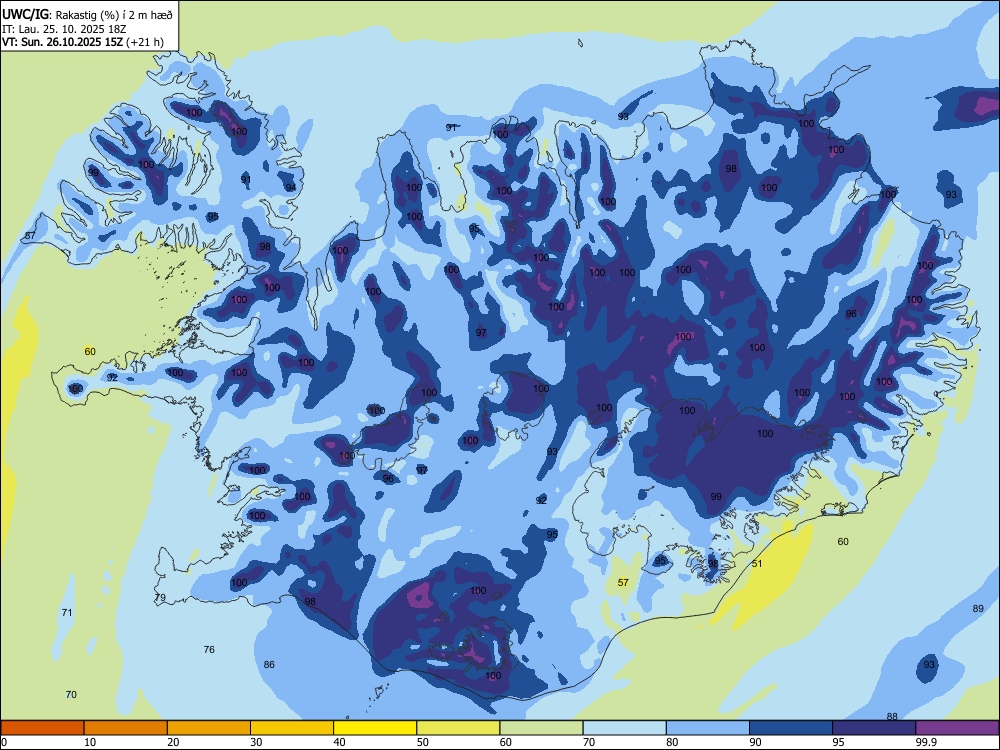This screenshot has height=750, width=1000.
Task: Click the legend tick label 0
Action: [x=4, y=742]
